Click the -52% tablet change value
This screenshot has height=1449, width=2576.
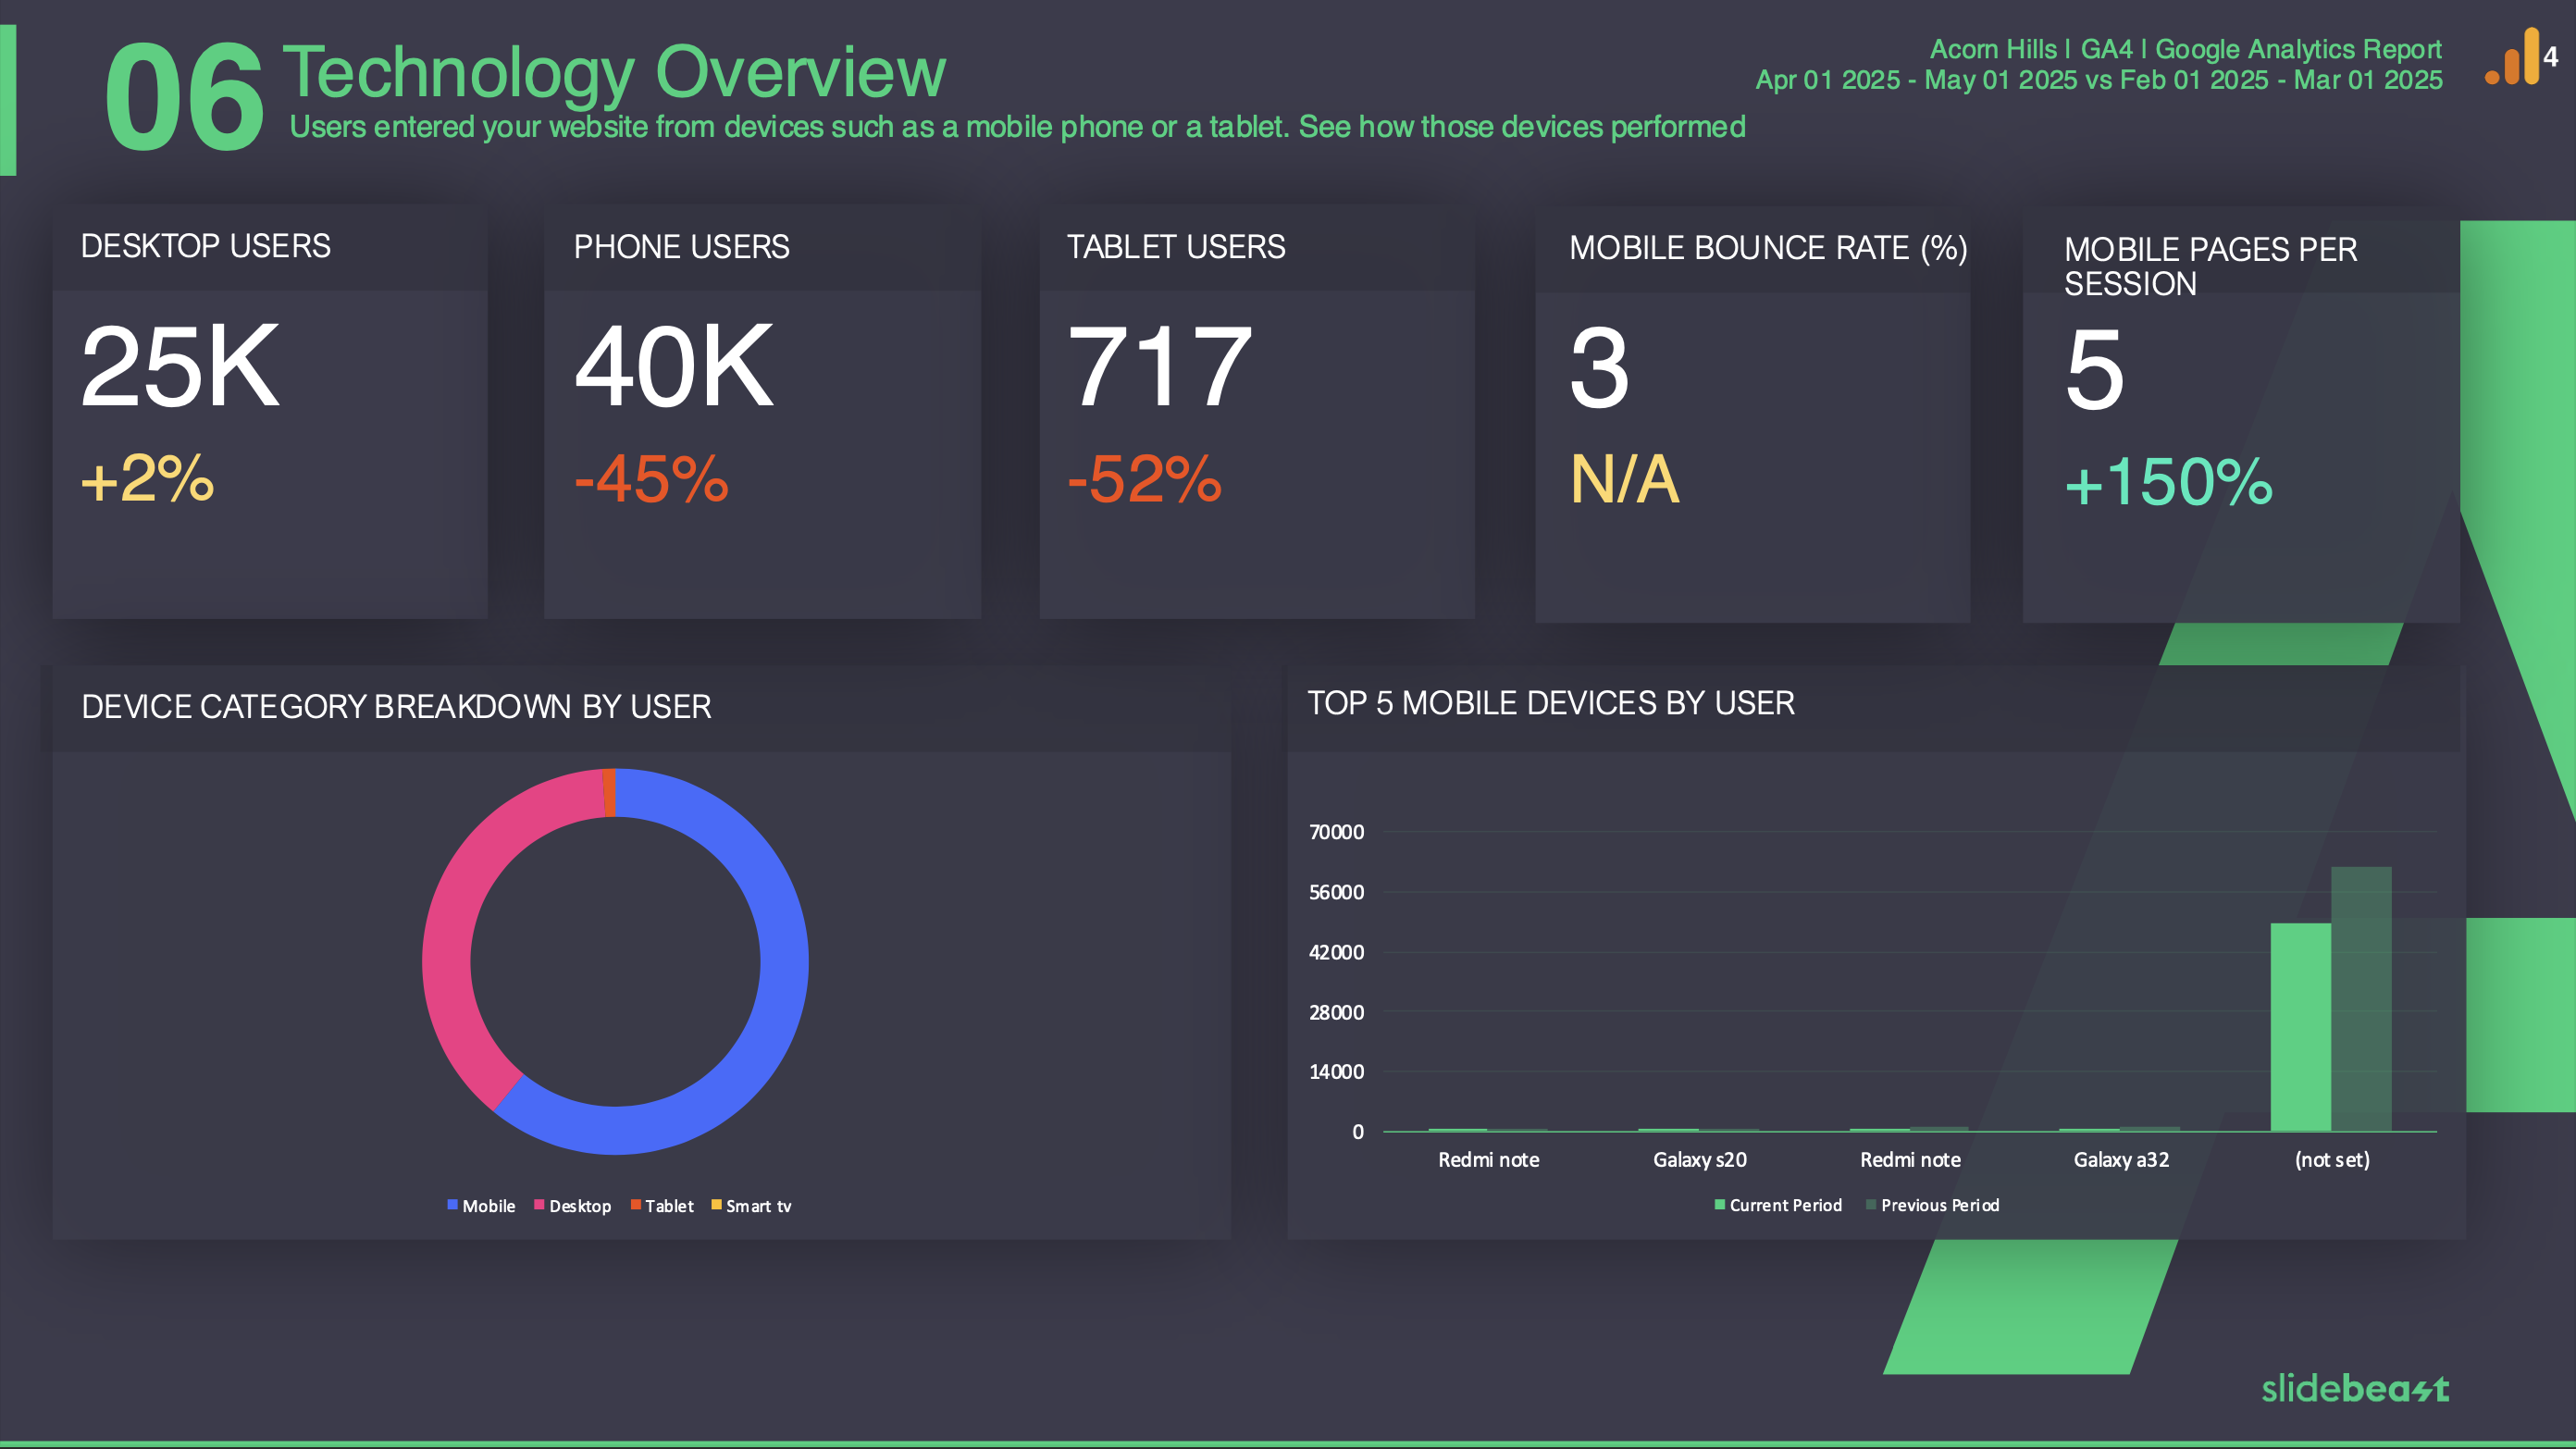pos(1145,479)
